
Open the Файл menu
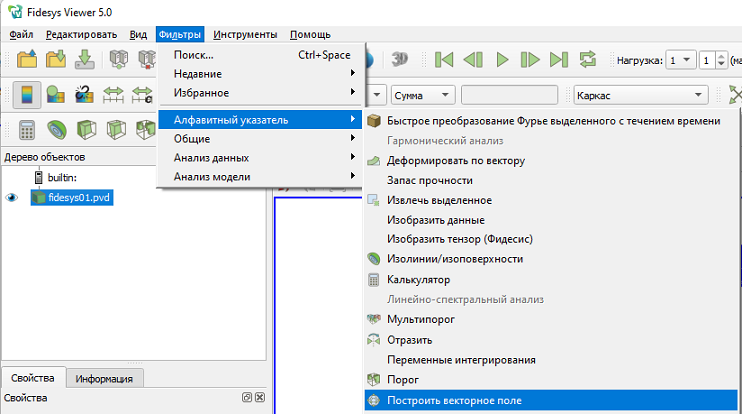pyautogui.click(x=21, y=35)
